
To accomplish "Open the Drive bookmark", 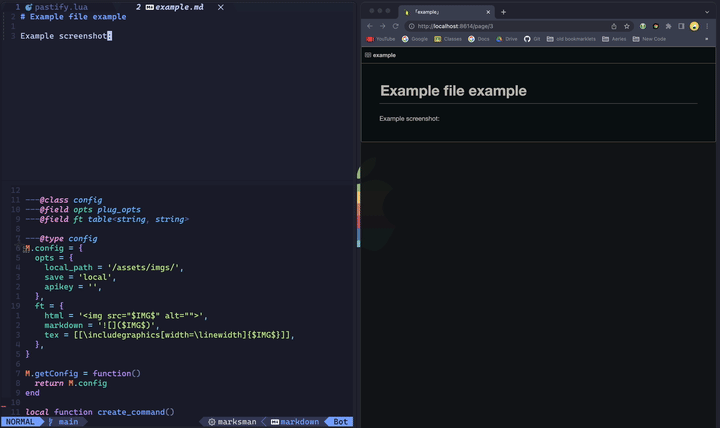I will [506, 39].
